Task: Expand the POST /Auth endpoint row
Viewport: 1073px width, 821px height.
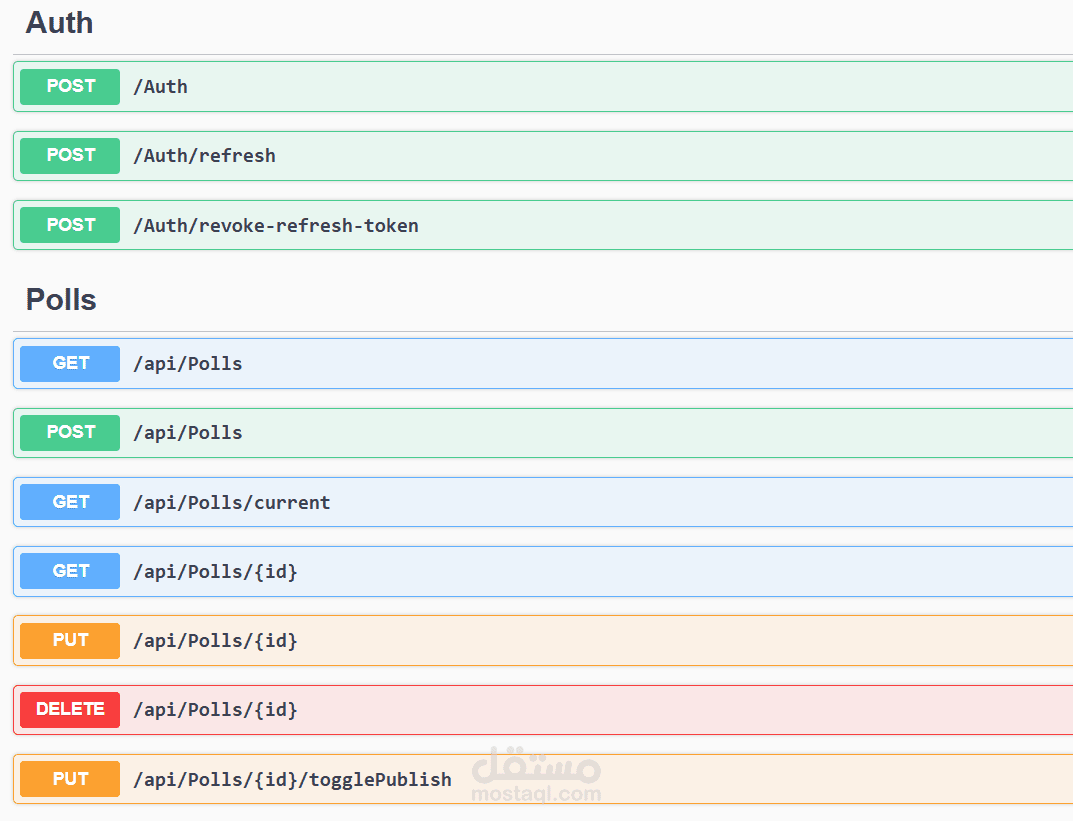Action: (600, 87)
